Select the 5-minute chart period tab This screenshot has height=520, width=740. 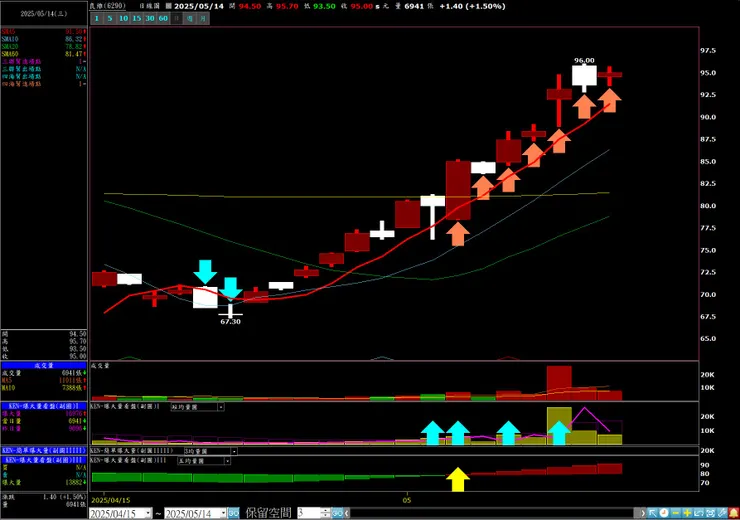110,18
